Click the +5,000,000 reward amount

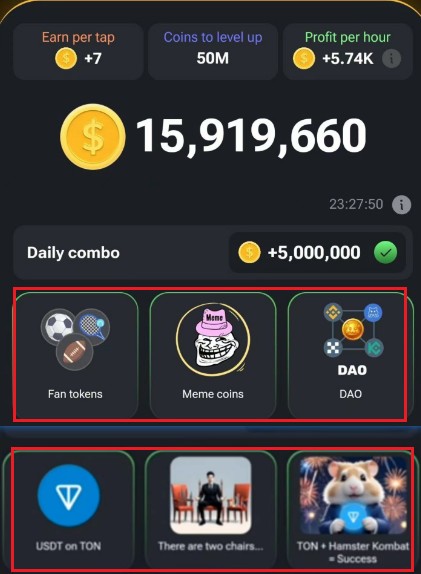click(x=314, y=253)
